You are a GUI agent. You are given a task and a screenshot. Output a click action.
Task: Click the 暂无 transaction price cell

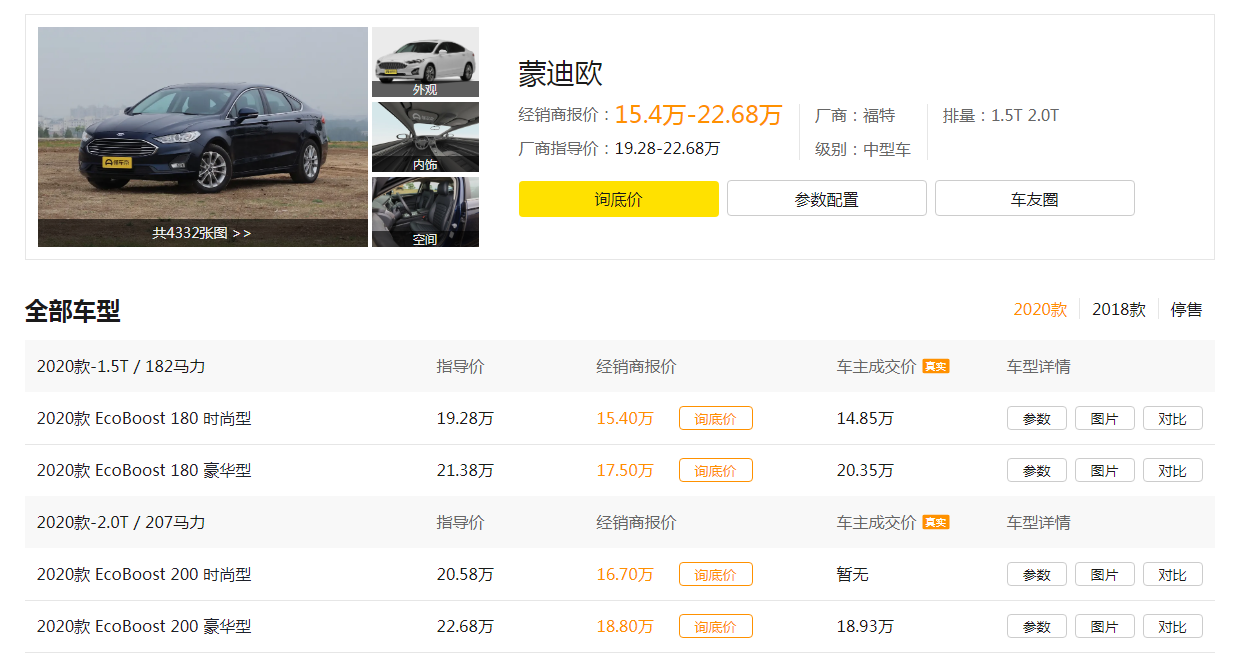coord(853,574)
